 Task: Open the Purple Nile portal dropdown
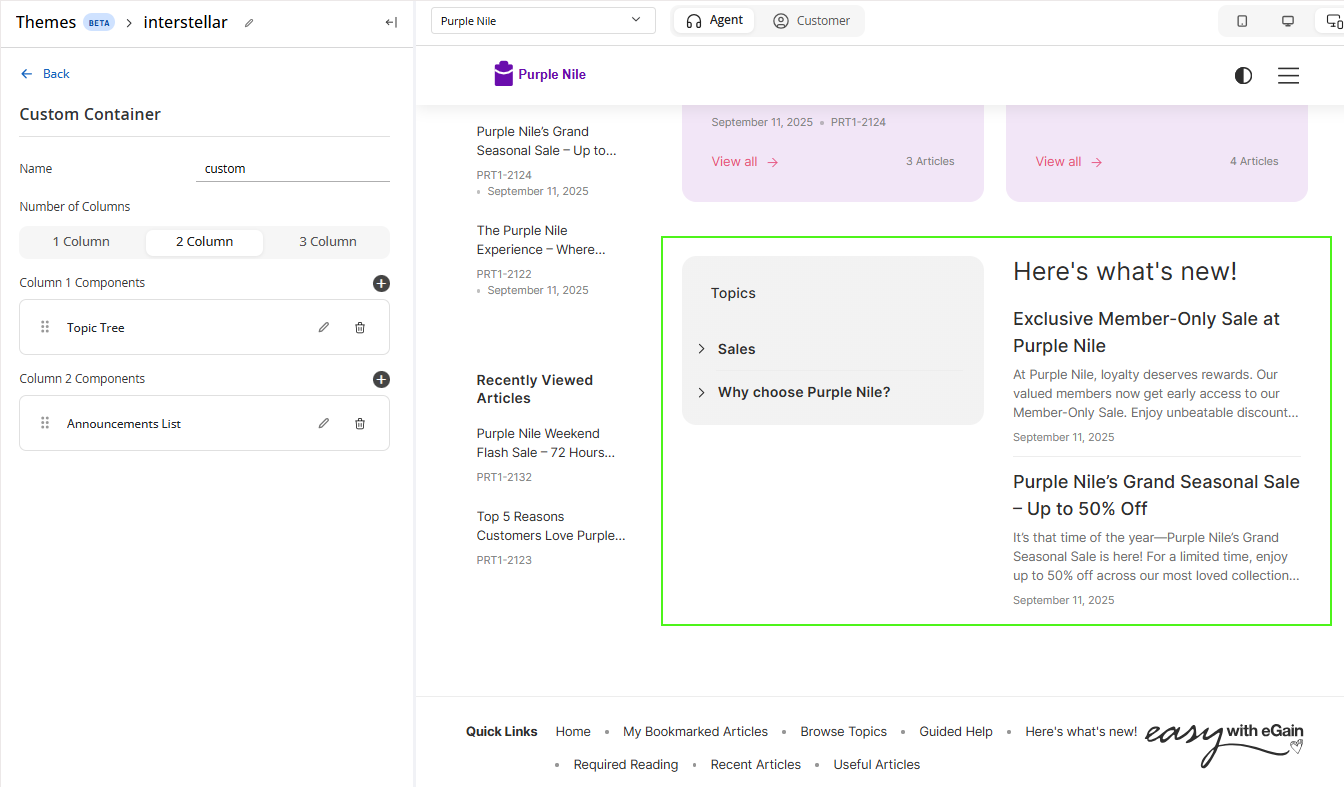pyautogui.click(x=543, y=21)
